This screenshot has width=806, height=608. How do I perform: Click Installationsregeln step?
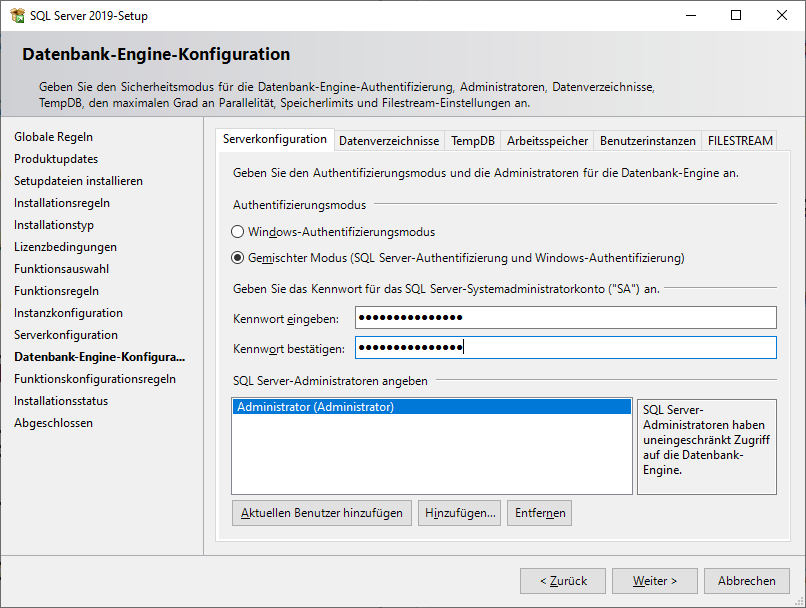click(x=62, y=203)
